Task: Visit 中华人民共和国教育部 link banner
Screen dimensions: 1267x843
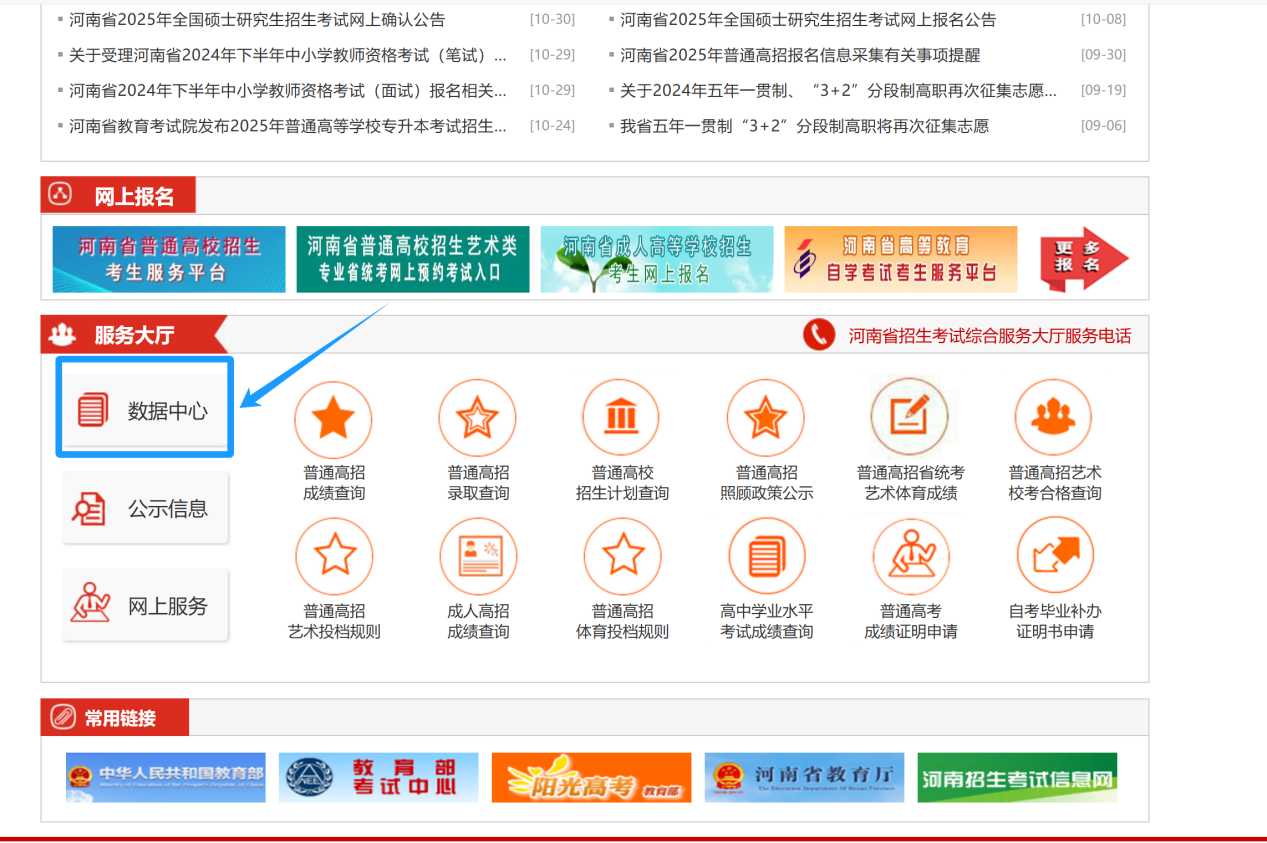Action: [166, 778]
